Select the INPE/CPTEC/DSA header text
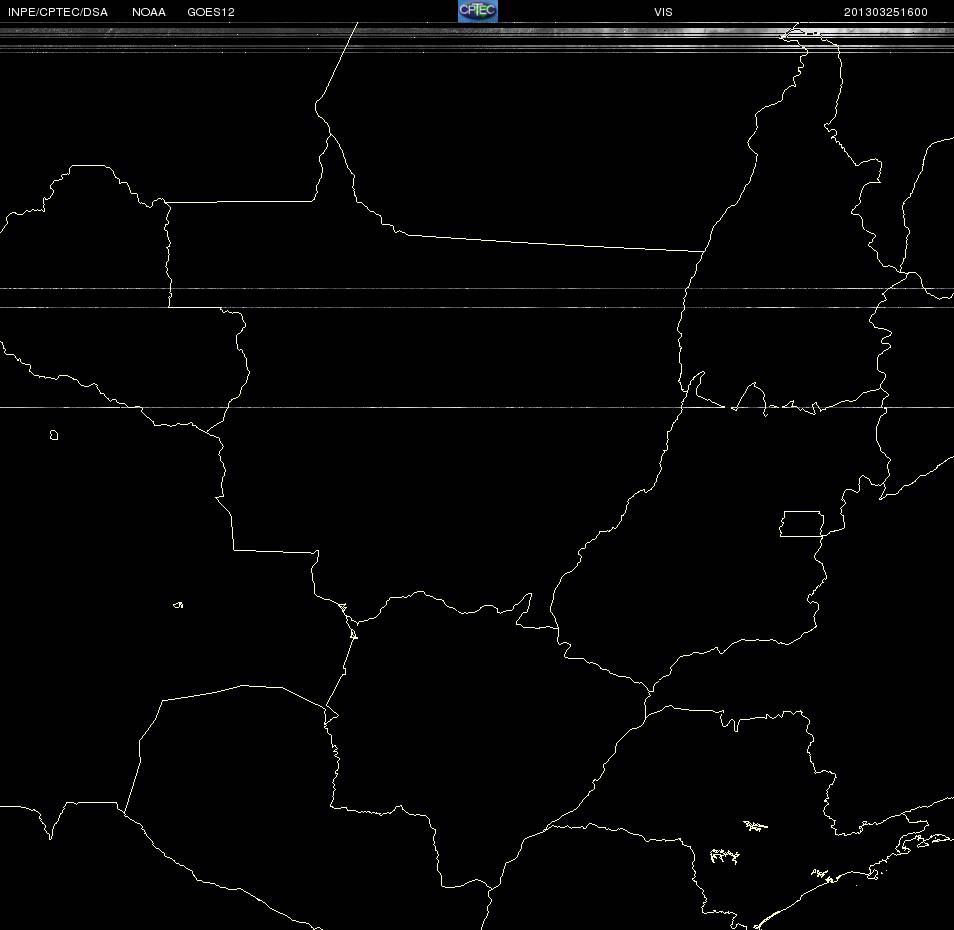Screen dimensions: 954x930 [58, 12]
